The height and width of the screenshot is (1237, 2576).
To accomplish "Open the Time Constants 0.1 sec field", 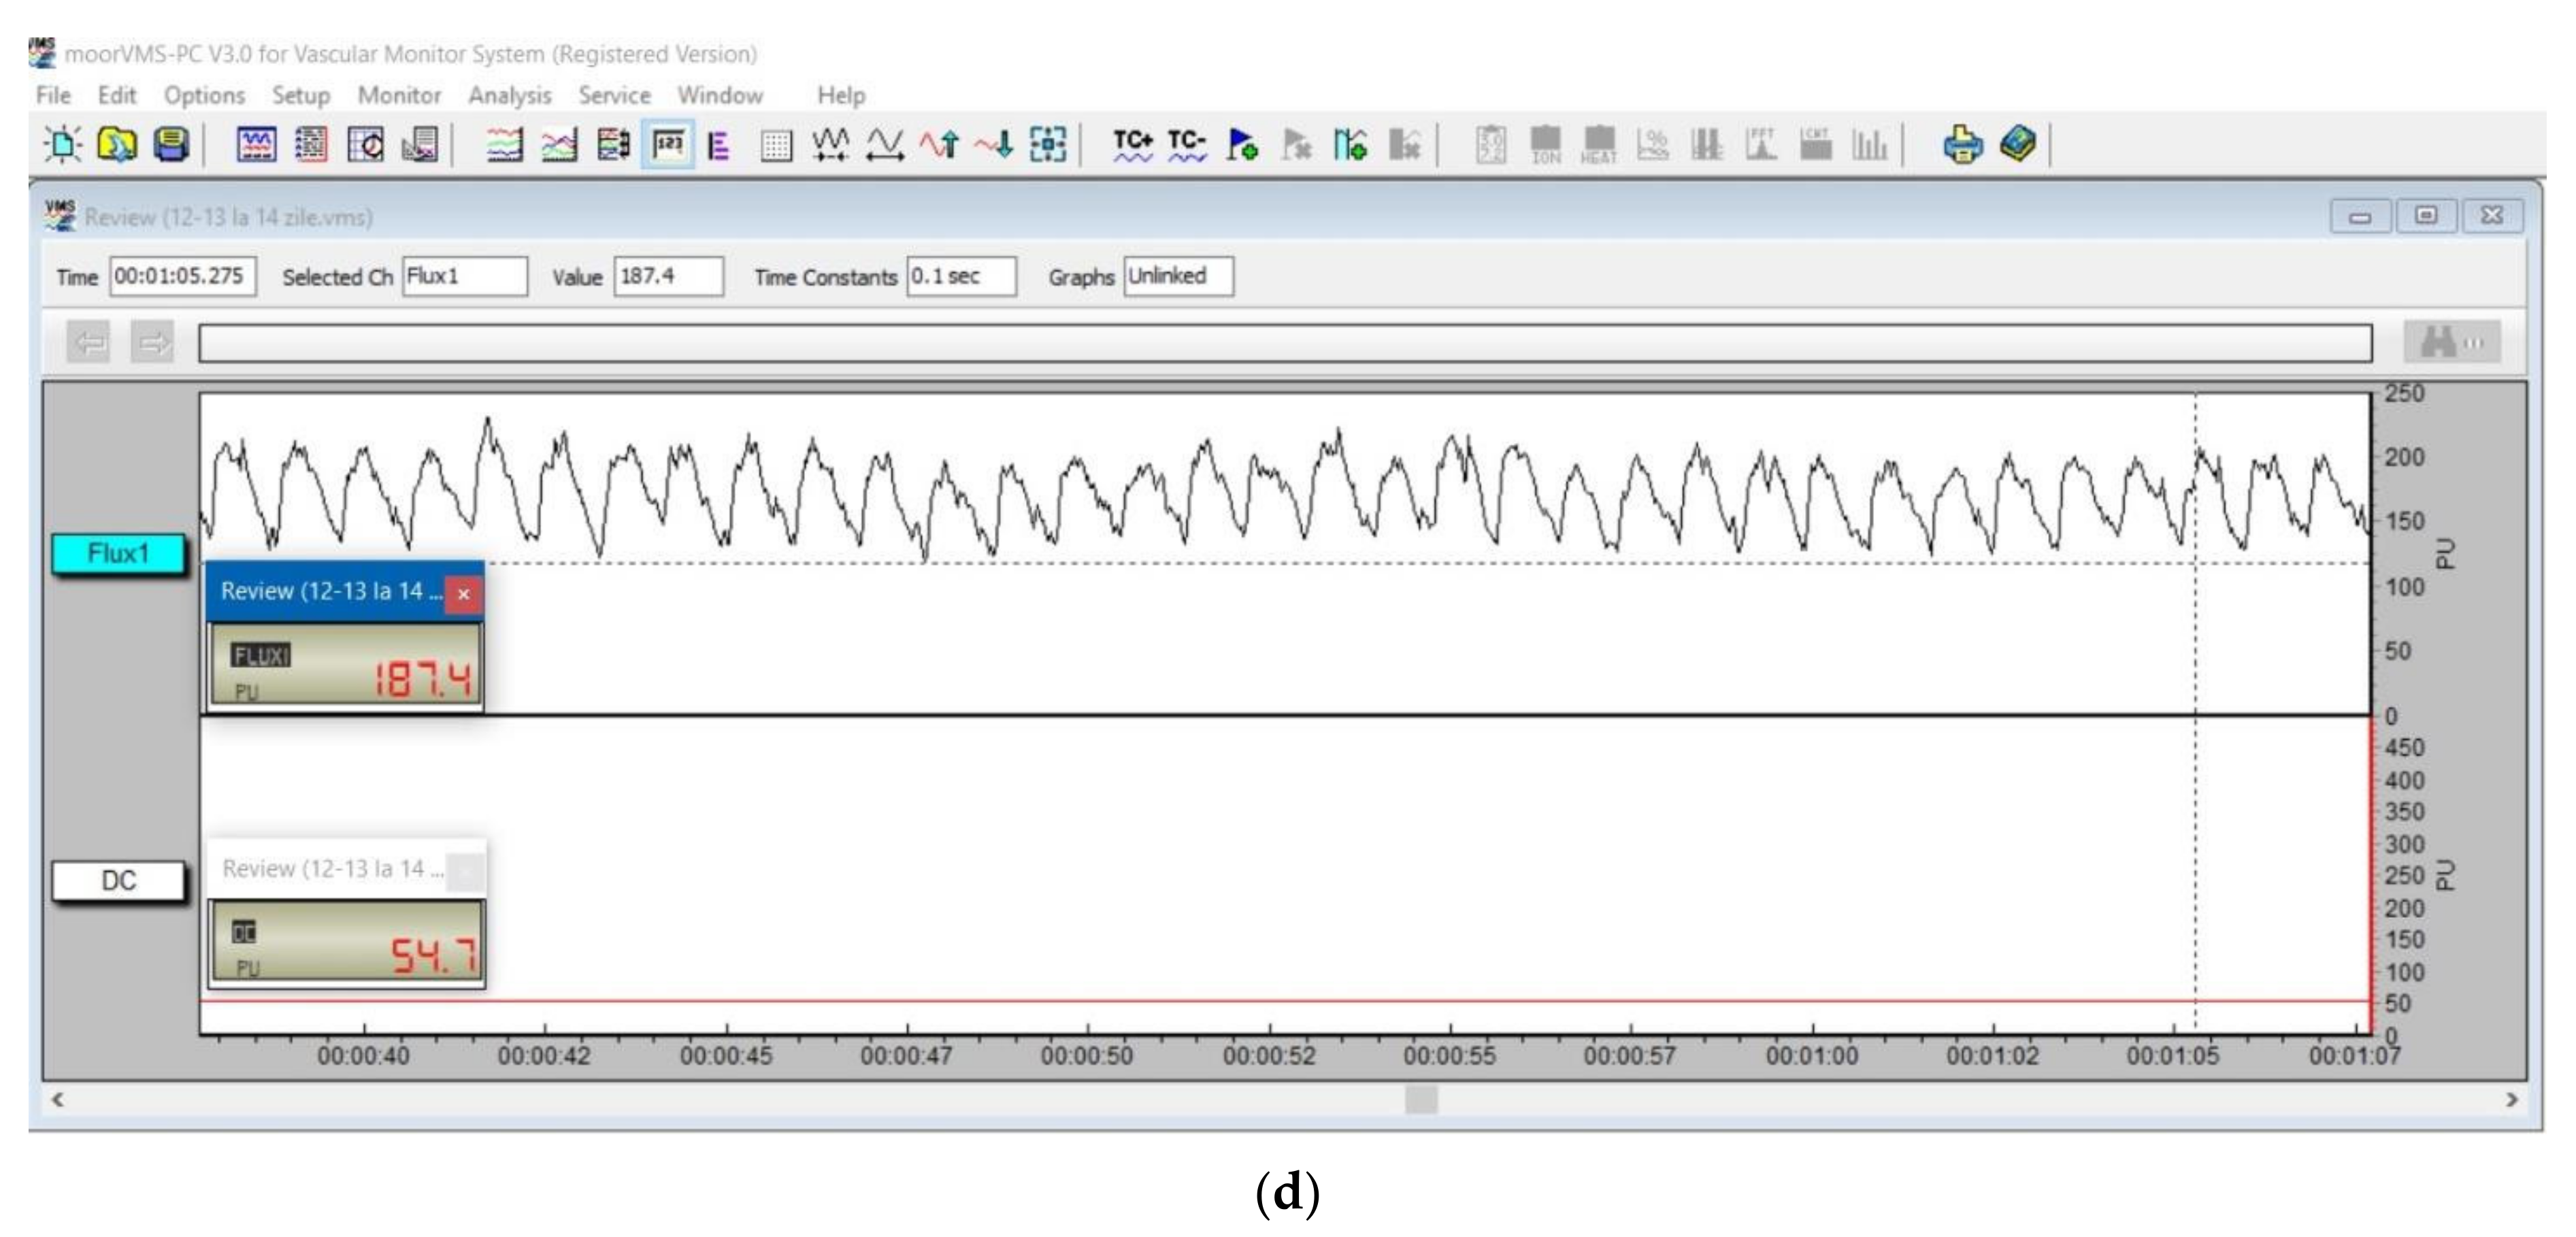I will coord(960,277).
